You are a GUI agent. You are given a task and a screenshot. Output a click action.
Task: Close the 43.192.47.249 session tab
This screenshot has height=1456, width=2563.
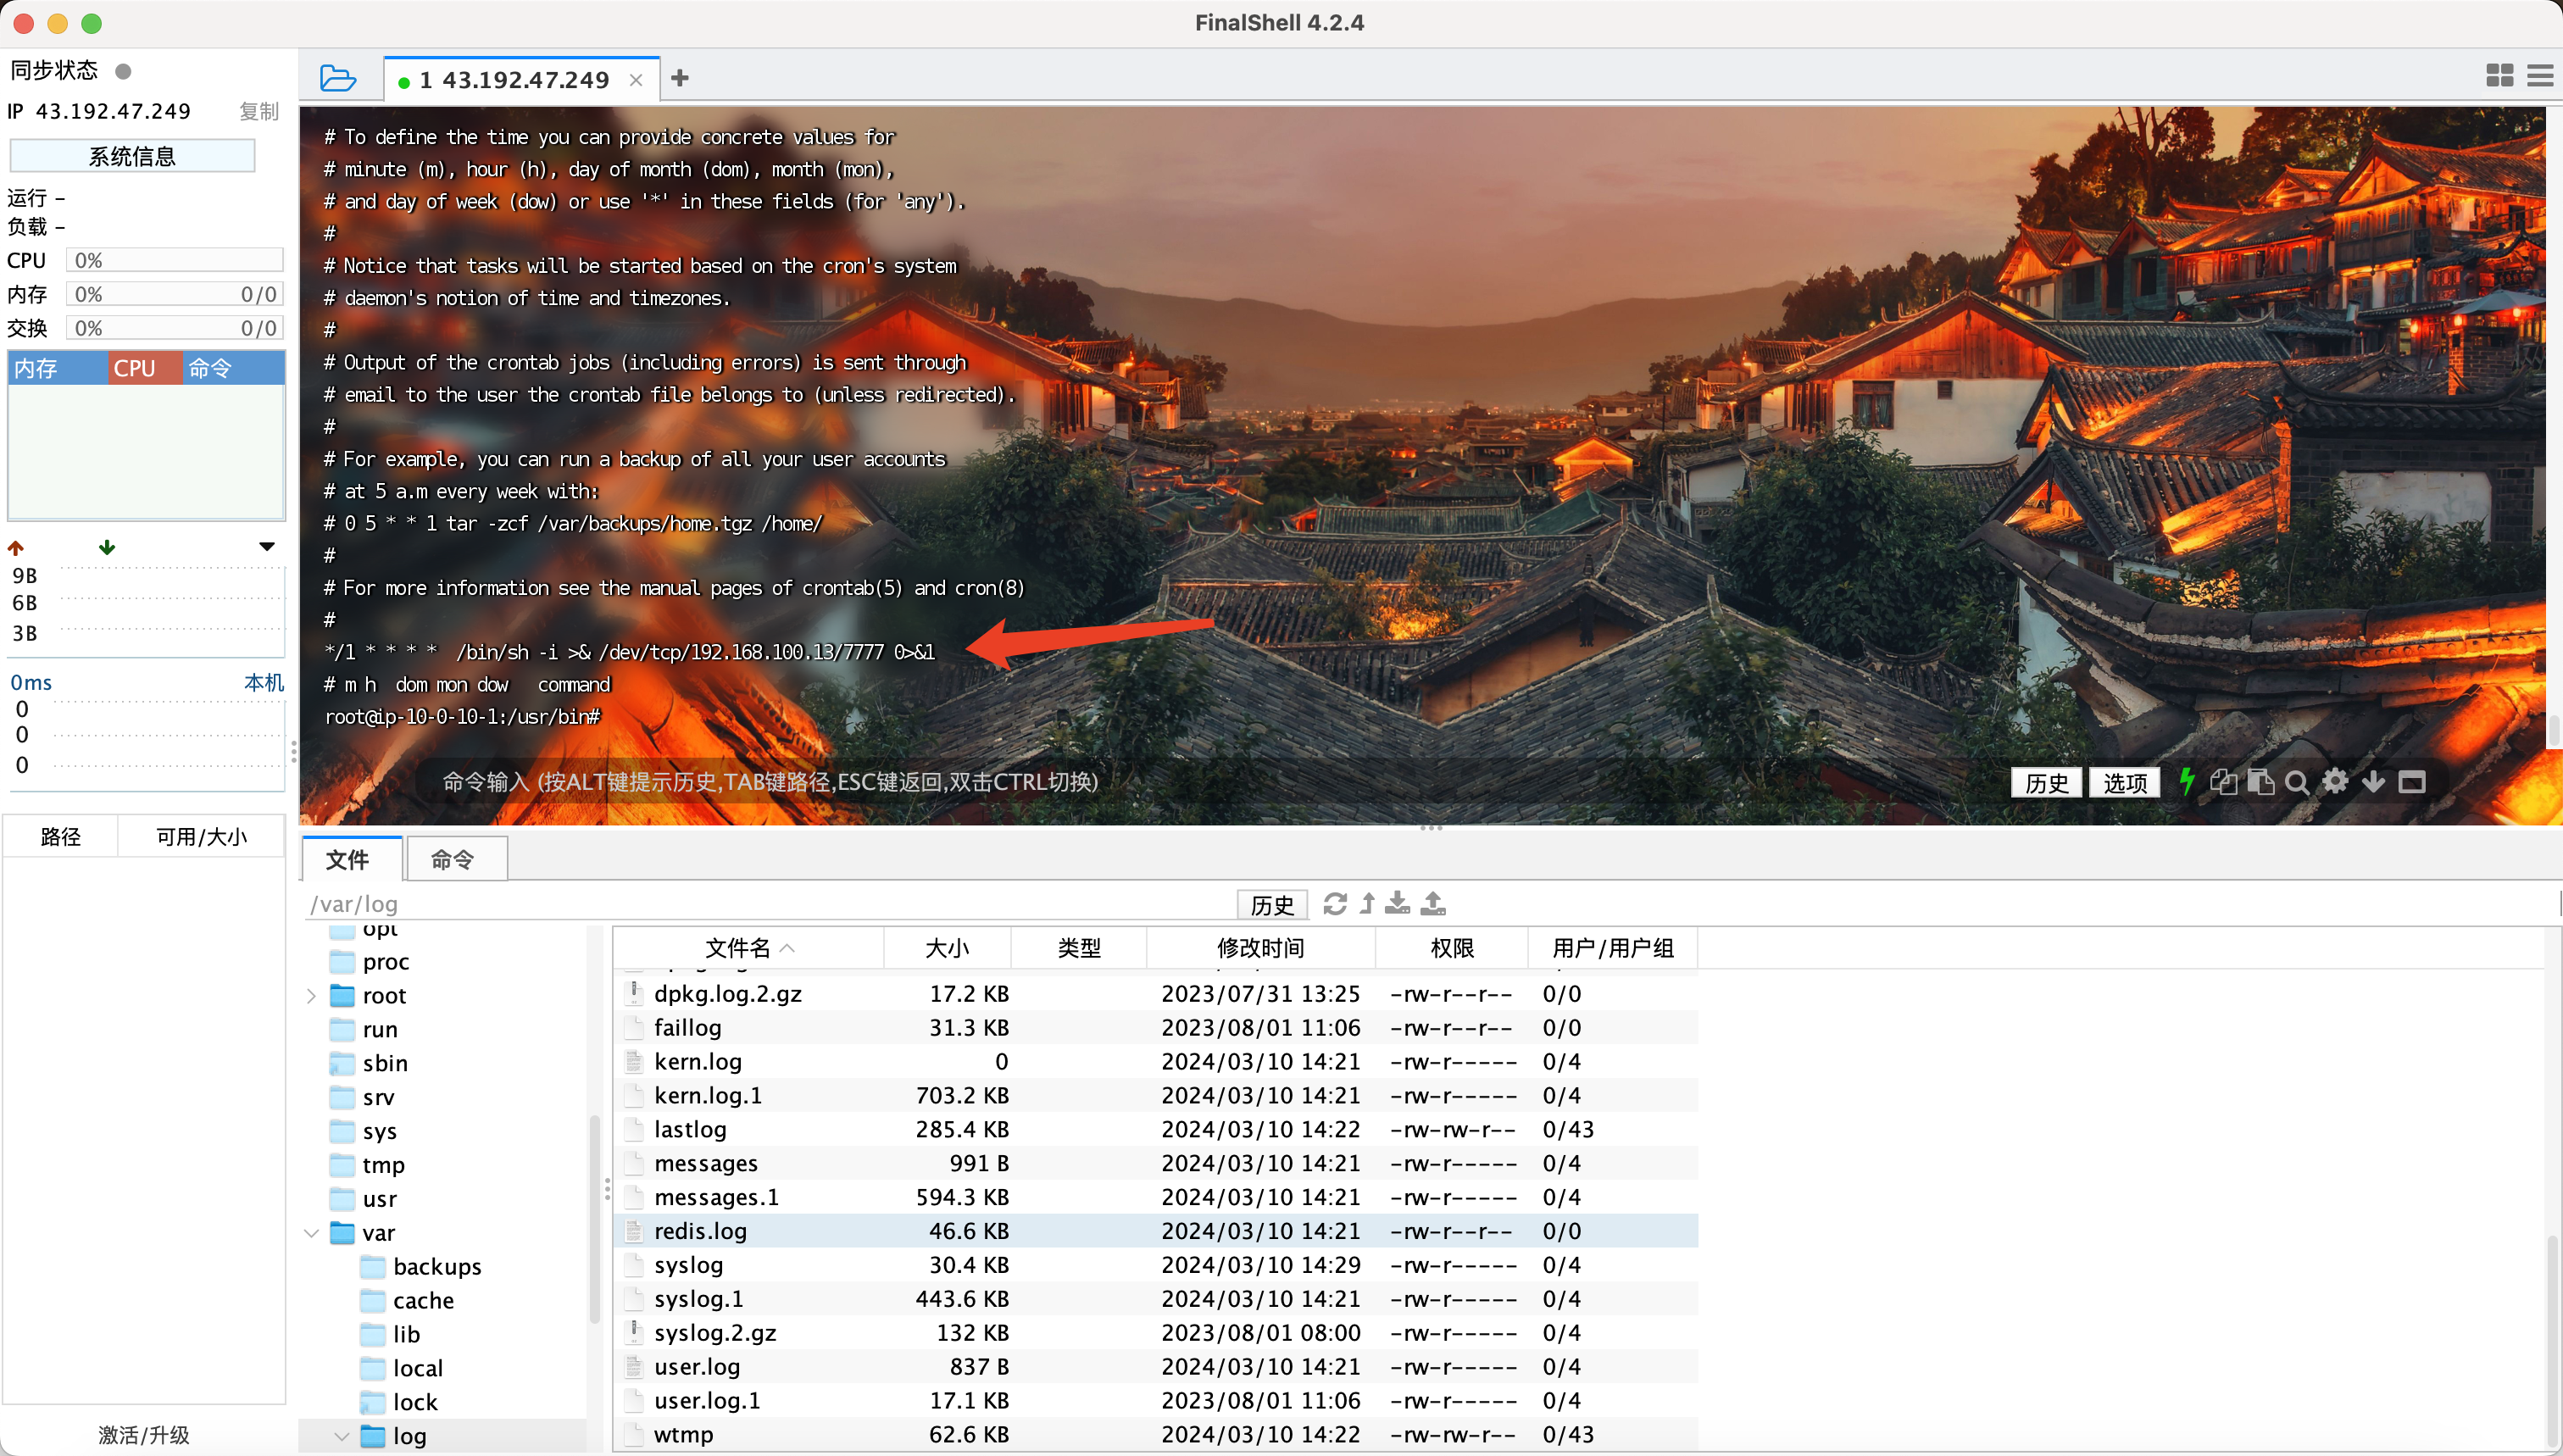click(x=636, y=80)
